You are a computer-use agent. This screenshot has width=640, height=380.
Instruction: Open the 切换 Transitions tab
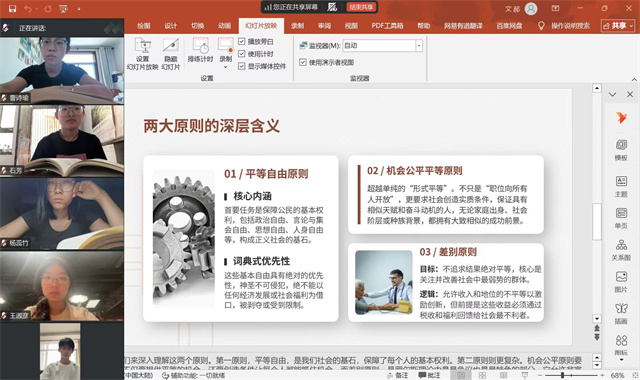coord(198,26)
